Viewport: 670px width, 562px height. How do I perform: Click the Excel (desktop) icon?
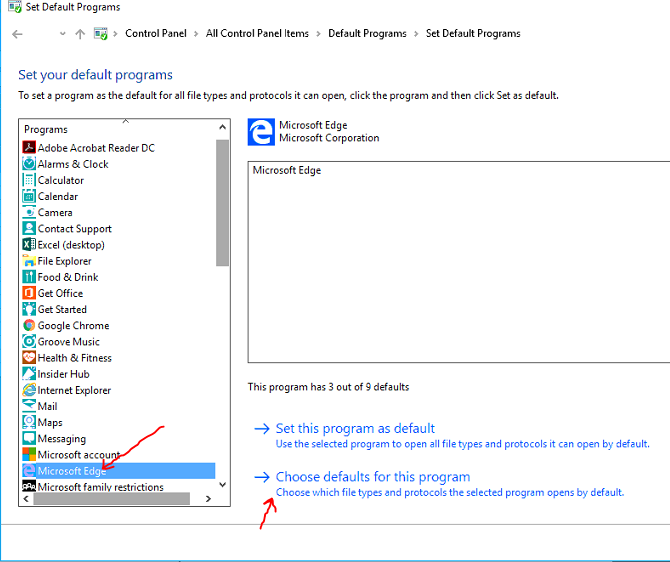[29, 244]
